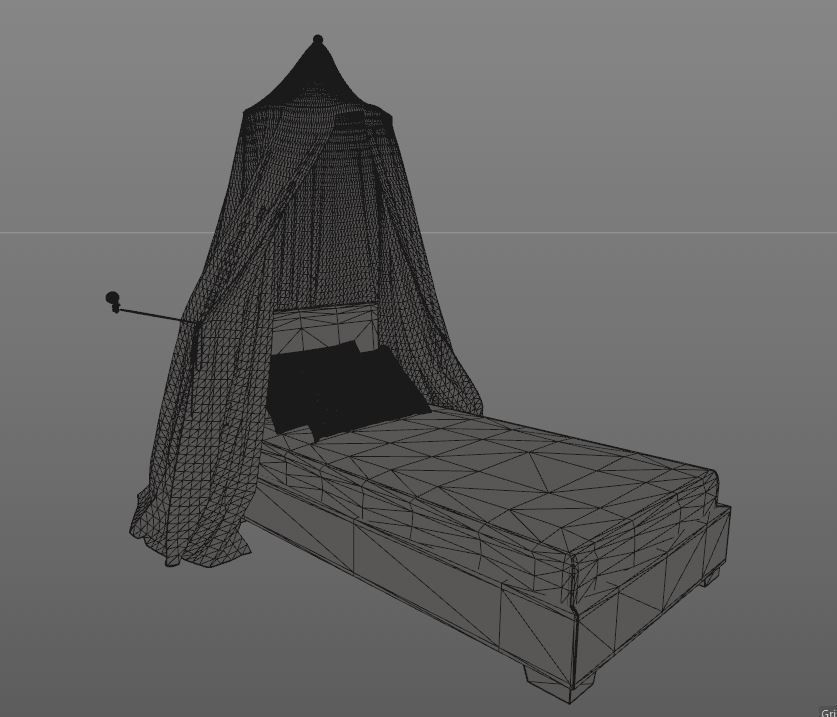Select the headboard behind the pillows

[324, 327]
